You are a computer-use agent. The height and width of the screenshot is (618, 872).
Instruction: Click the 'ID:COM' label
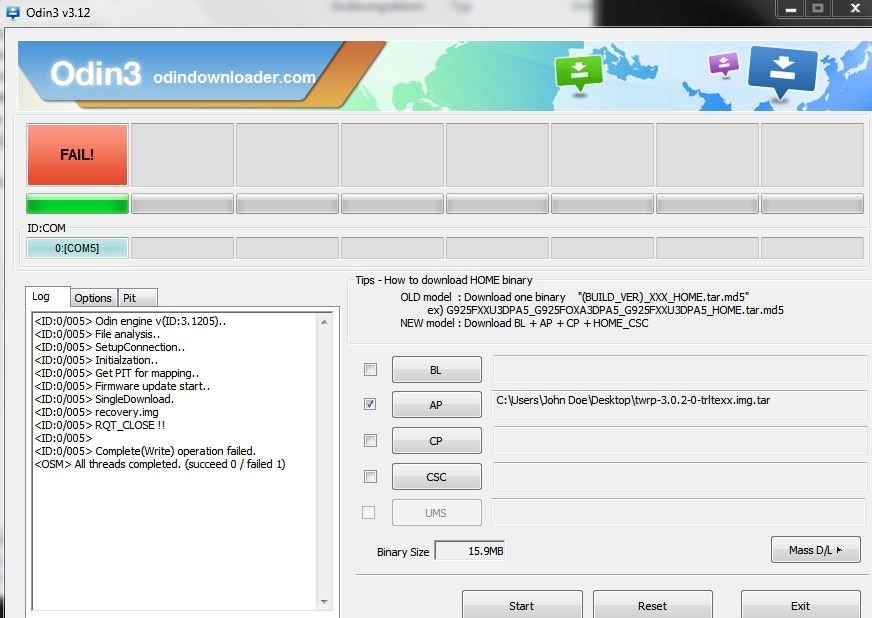[46, 228]
